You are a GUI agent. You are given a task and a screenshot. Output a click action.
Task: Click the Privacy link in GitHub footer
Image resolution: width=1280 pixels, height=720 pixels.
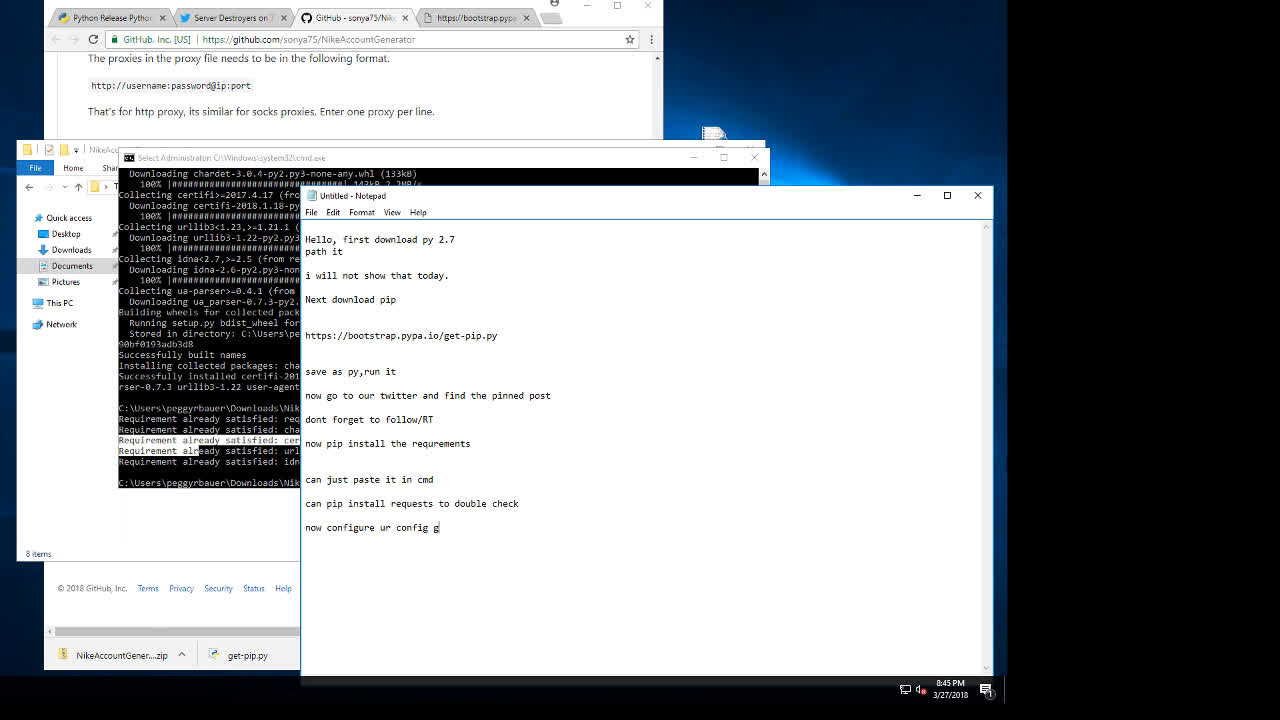(181, 588)
